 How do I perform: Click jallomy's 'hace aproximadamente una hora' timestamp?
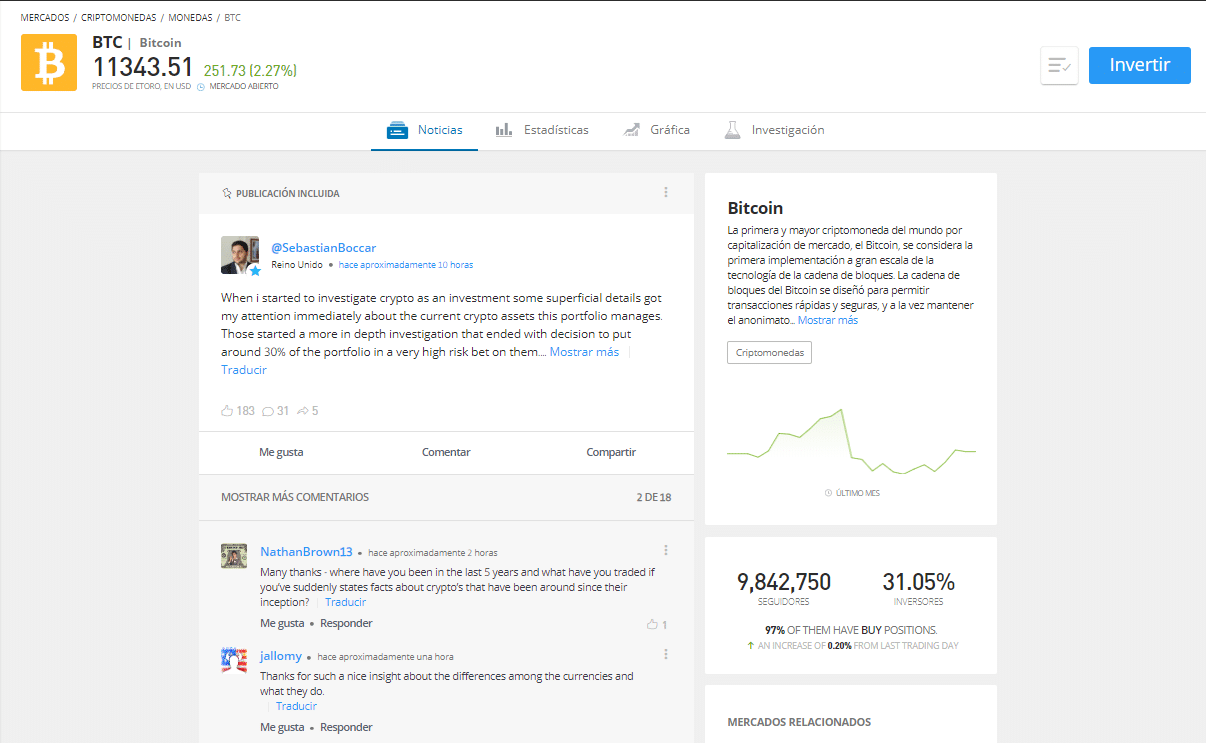tap(385, 657)
